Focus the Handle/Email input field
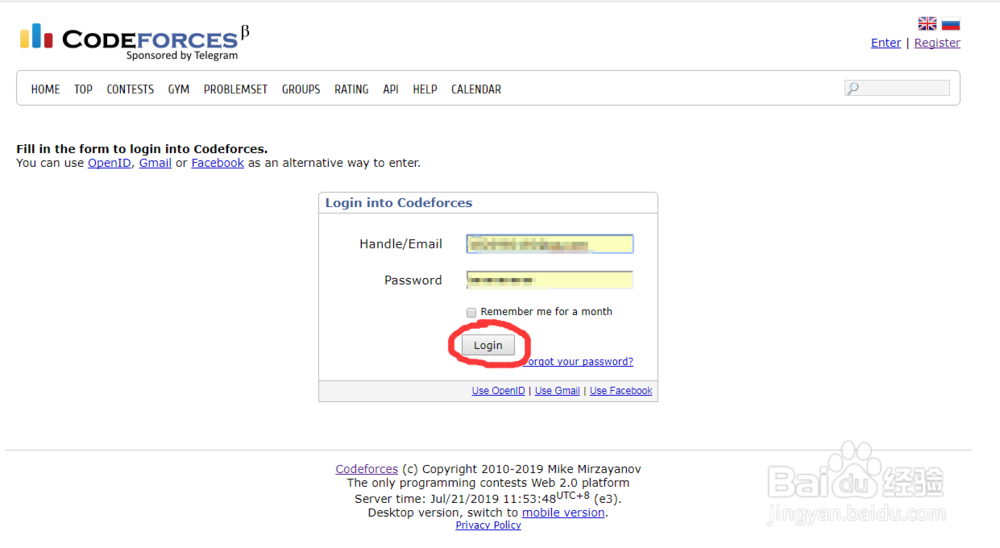 (550, 244)
